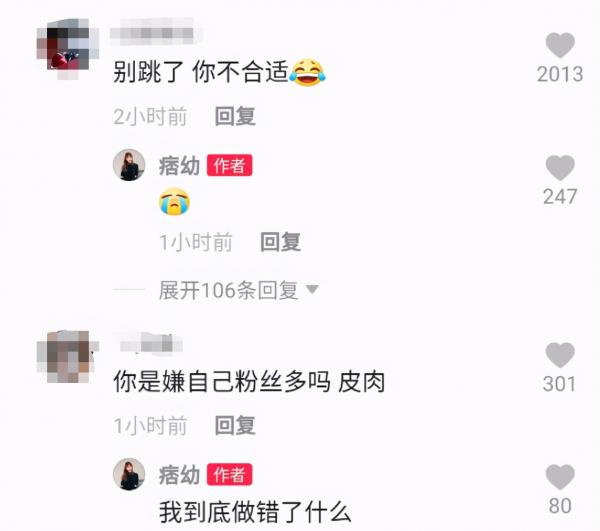Open the second commenter's pixelated avatar
Image resolution: width=600 pixels, height=531 pixels.
[x=68, y=357]
